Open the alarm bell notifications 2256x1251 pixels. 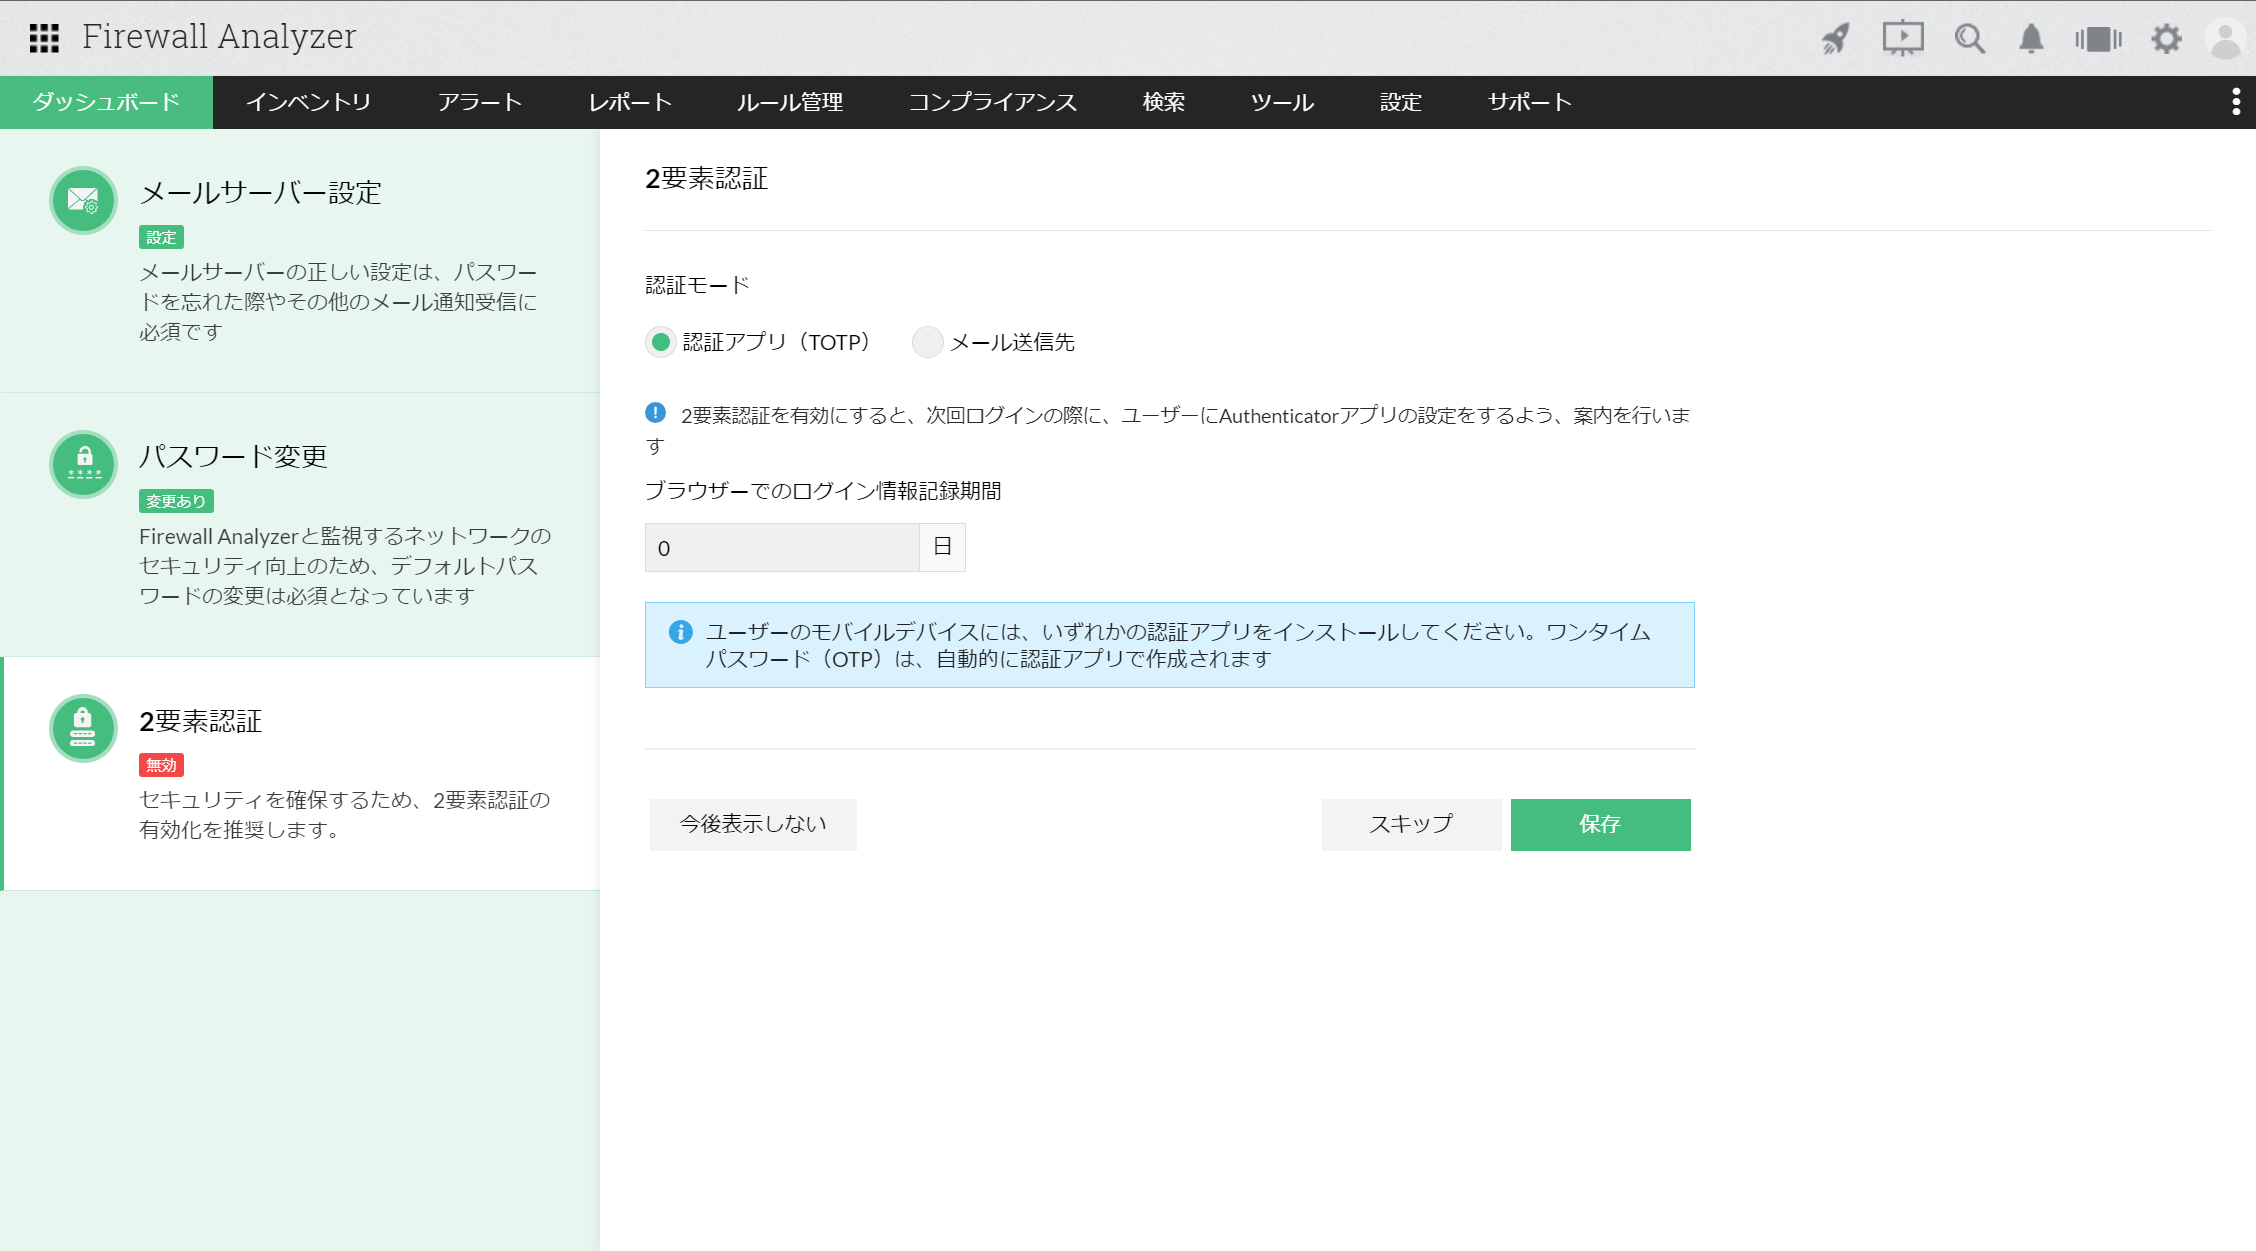[2031, 39]
